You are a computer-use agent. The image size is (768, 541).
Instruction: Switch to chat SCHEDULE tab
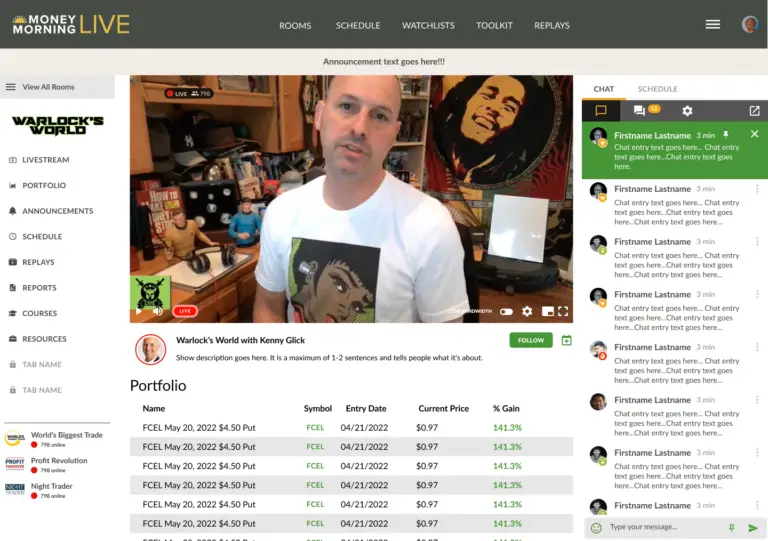tap(657, 89)
